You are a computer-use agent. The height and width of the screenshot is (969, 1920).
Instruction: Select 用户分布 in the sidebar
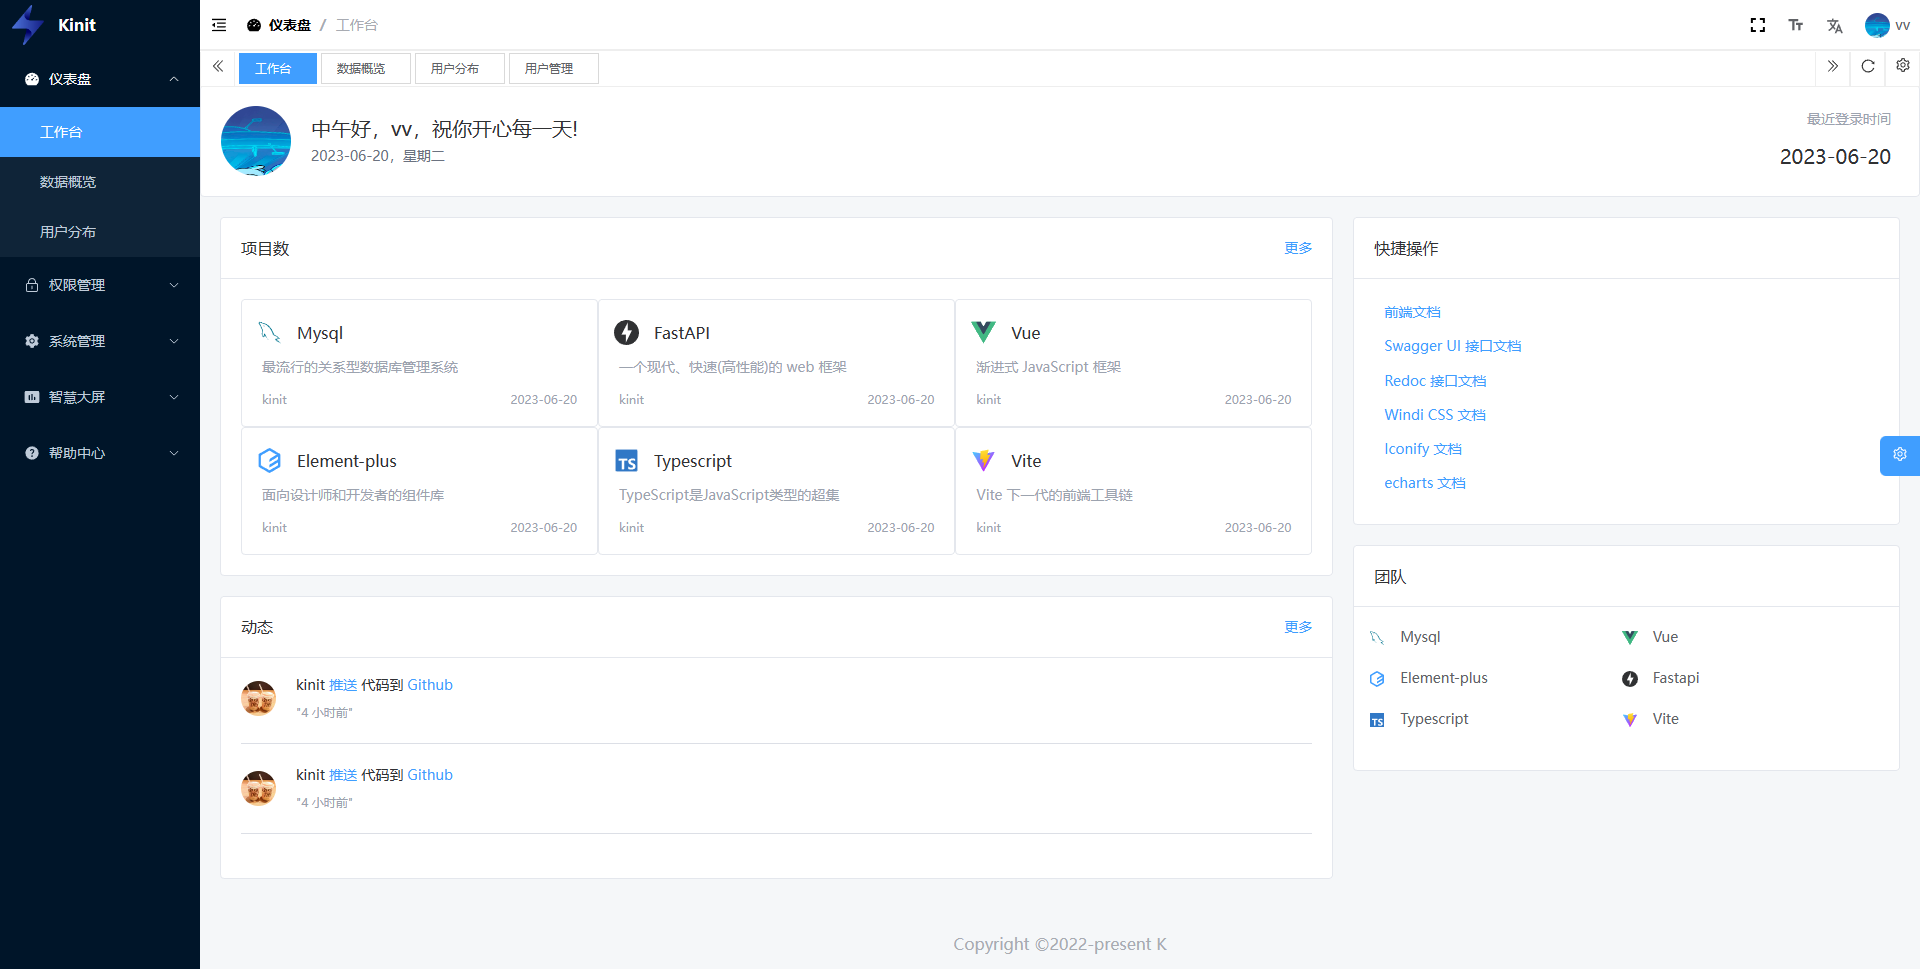pyautogui.click(x=100, y=232)
